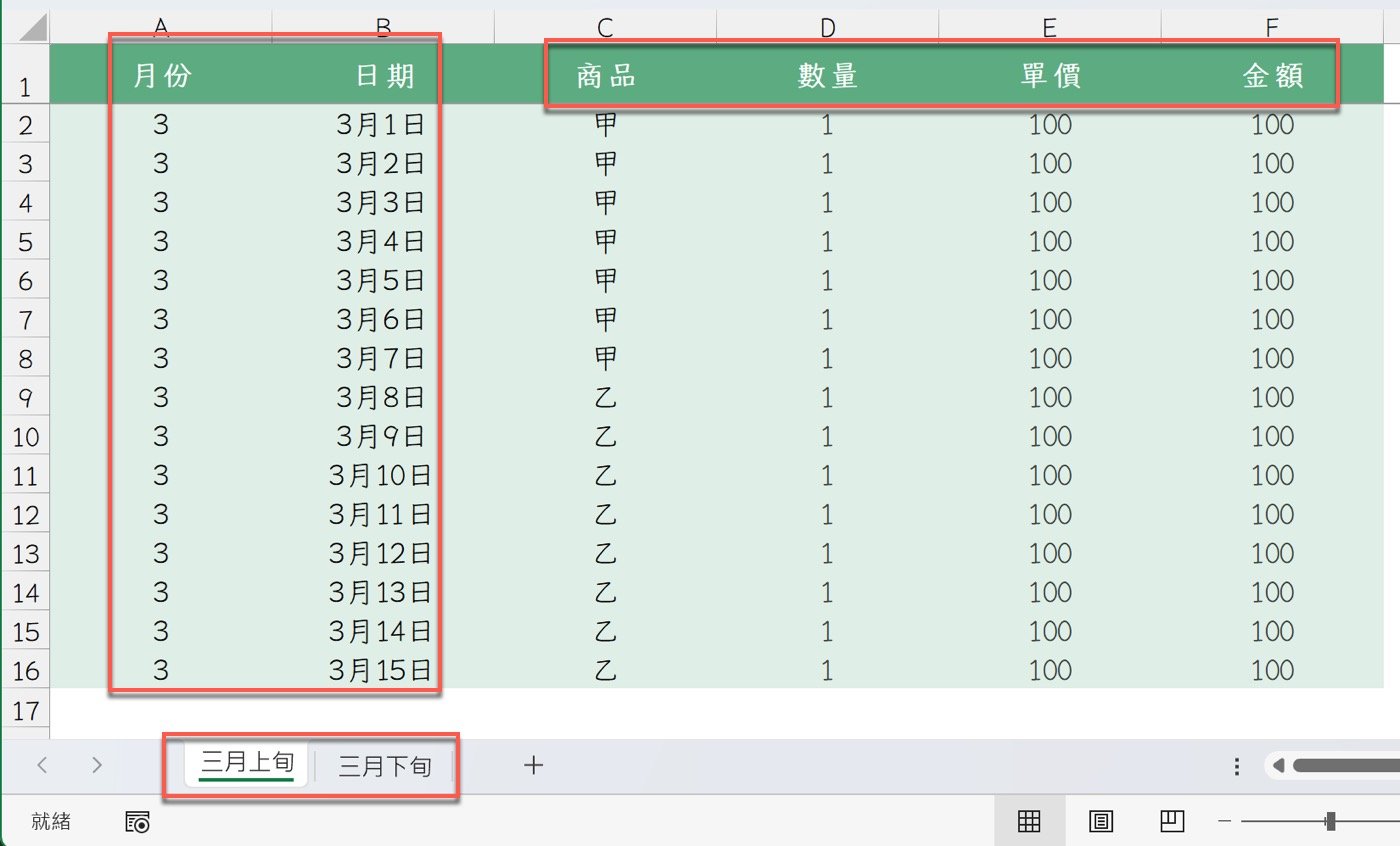Viewport: 1400px width, 846px height.
Task: Click the zoom slider handle
Action: [1330, 822]
